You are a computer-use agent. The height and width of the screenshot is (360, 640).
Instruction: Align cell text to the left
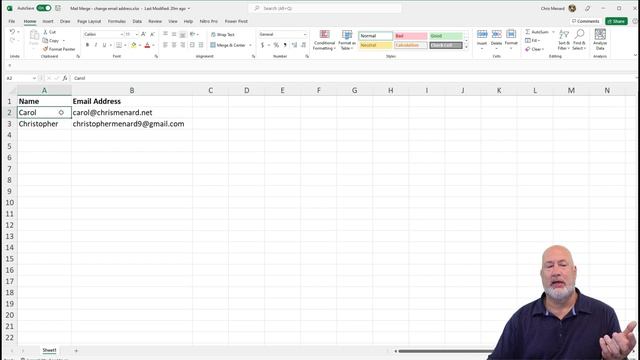click(165, 45)
